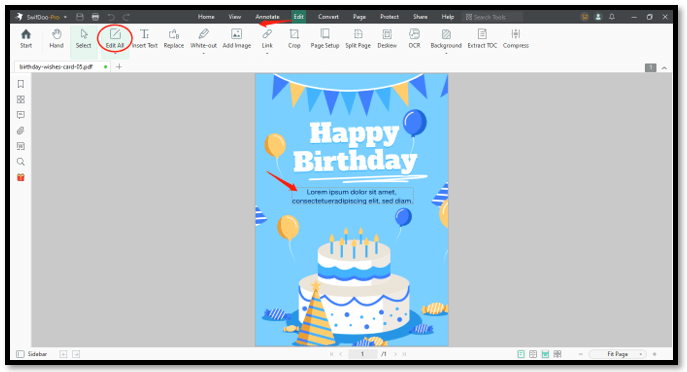Switch to the Home tab
The width and height of the screenshot is (687, 372).
point(206,17)
